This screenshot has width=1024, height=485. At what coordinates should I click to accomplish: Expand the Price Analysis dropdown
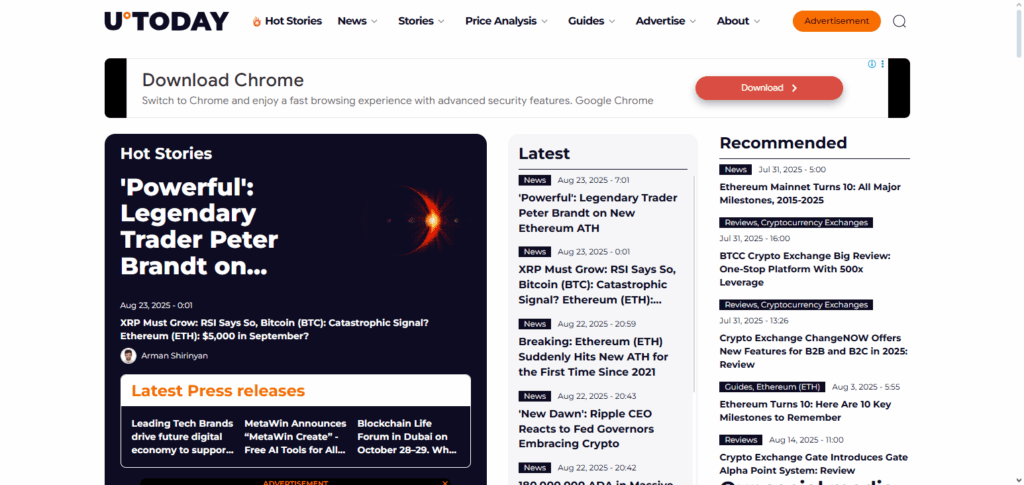click(506, 21)
